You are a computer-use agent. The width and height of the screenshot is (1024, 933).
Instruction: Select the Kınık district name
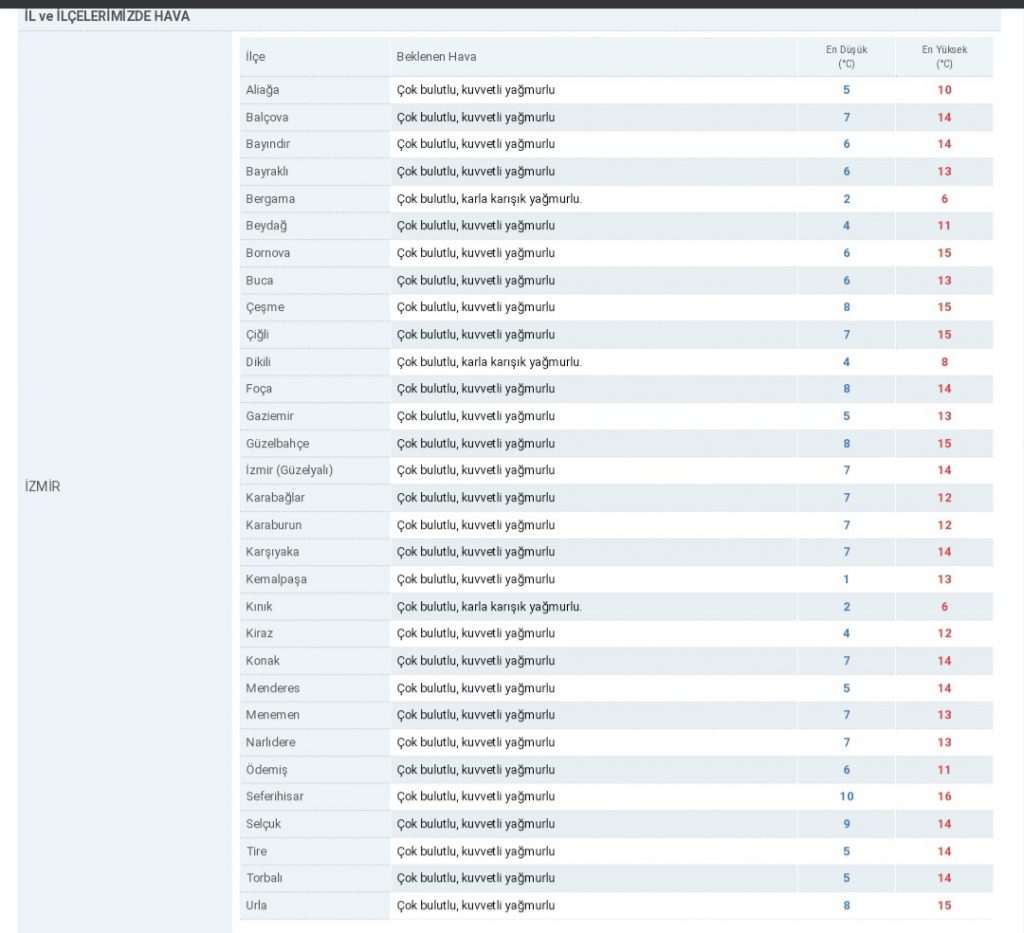(259, 607)
